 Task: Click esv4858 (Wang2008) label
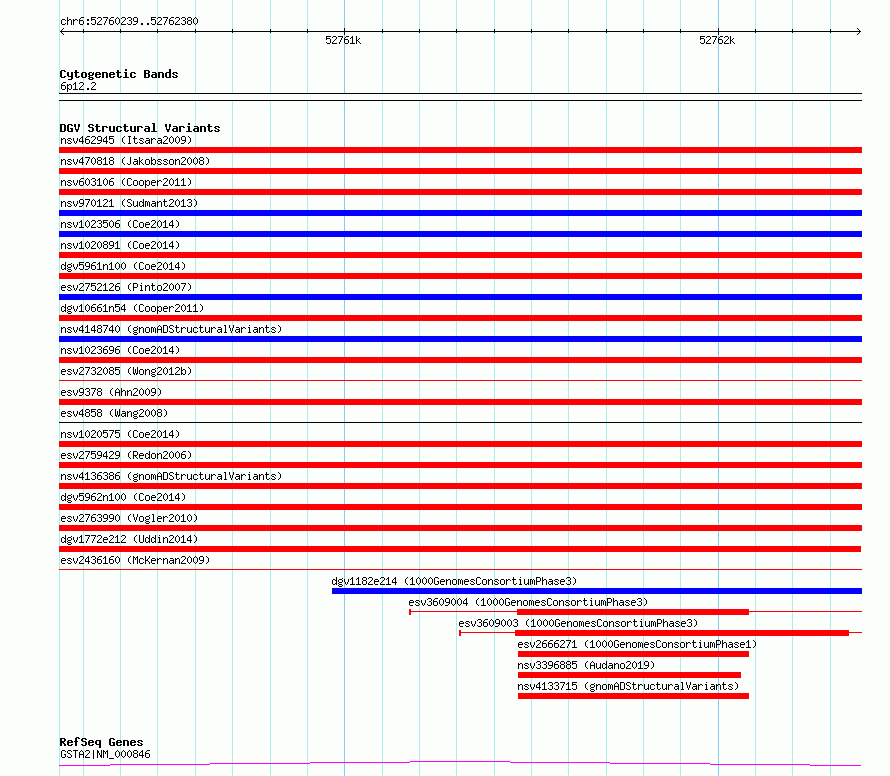[x=114, y=413]
